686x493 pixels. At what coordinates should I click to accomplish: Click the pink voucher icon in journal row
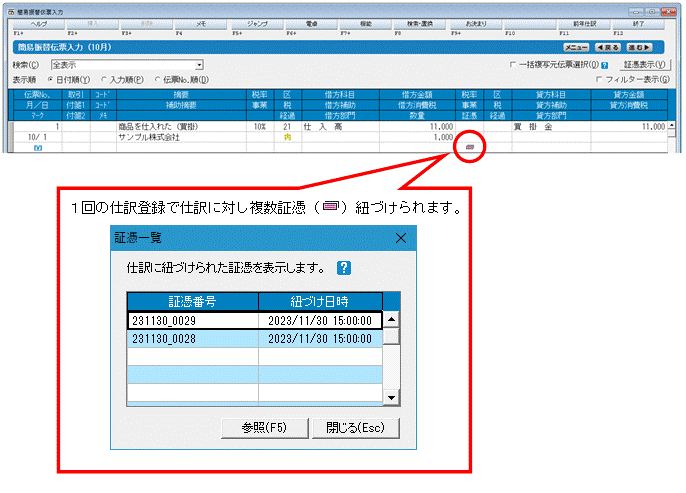(x=470, y=147)
